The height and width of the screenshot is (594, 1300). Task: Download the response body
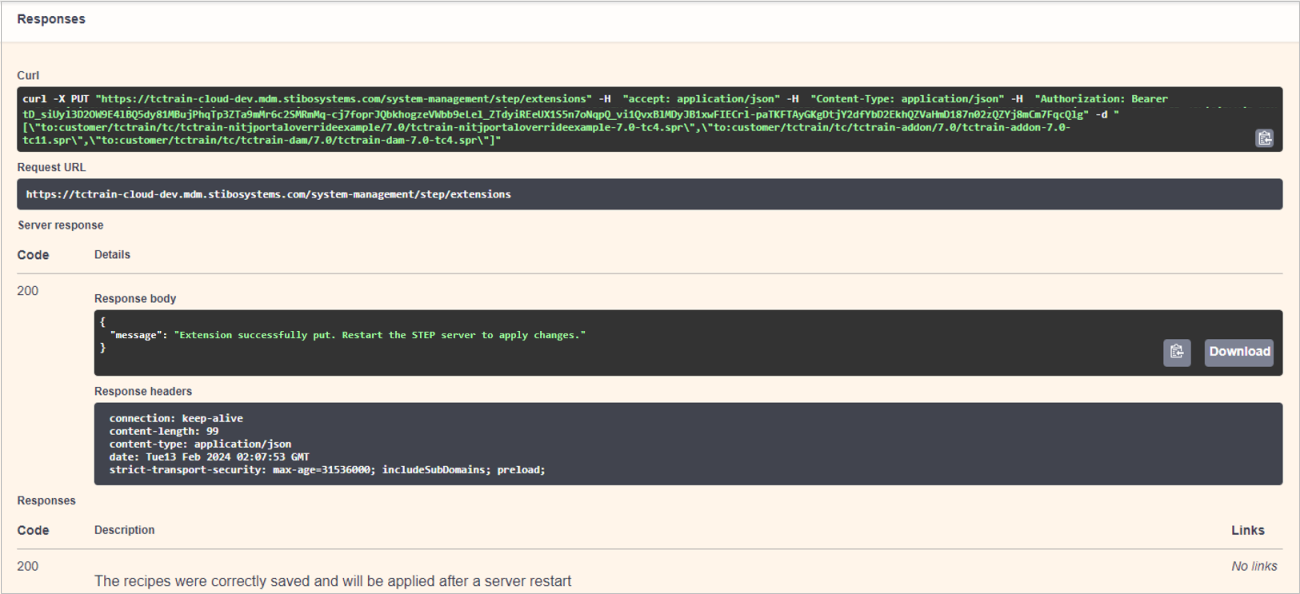point(1238,352)
